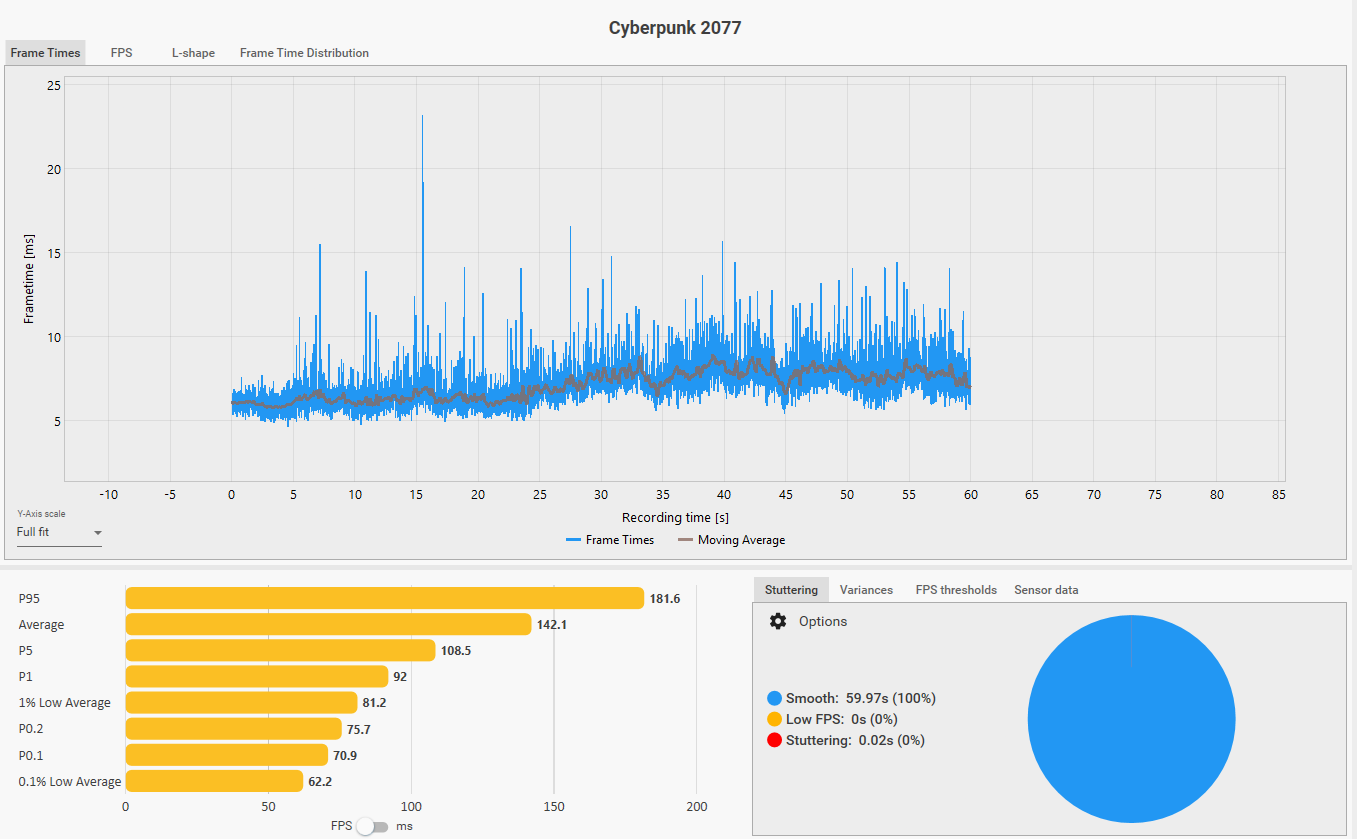The height and width of the screenshot is (839, 1357).
Task: Click the "Recording time [s]" axis title
Action: pos(675,517)
